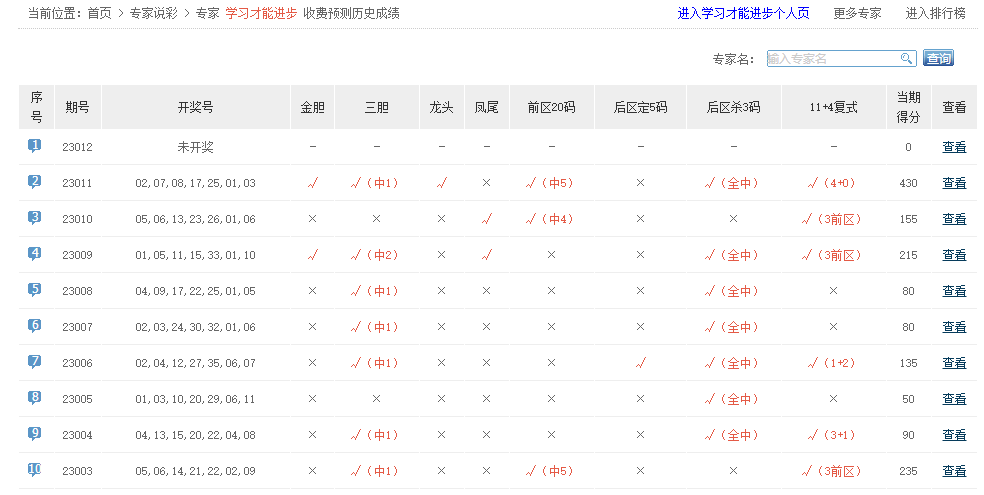
Task: Open 进入学习才能进步个人页 link
Action: 743,13
